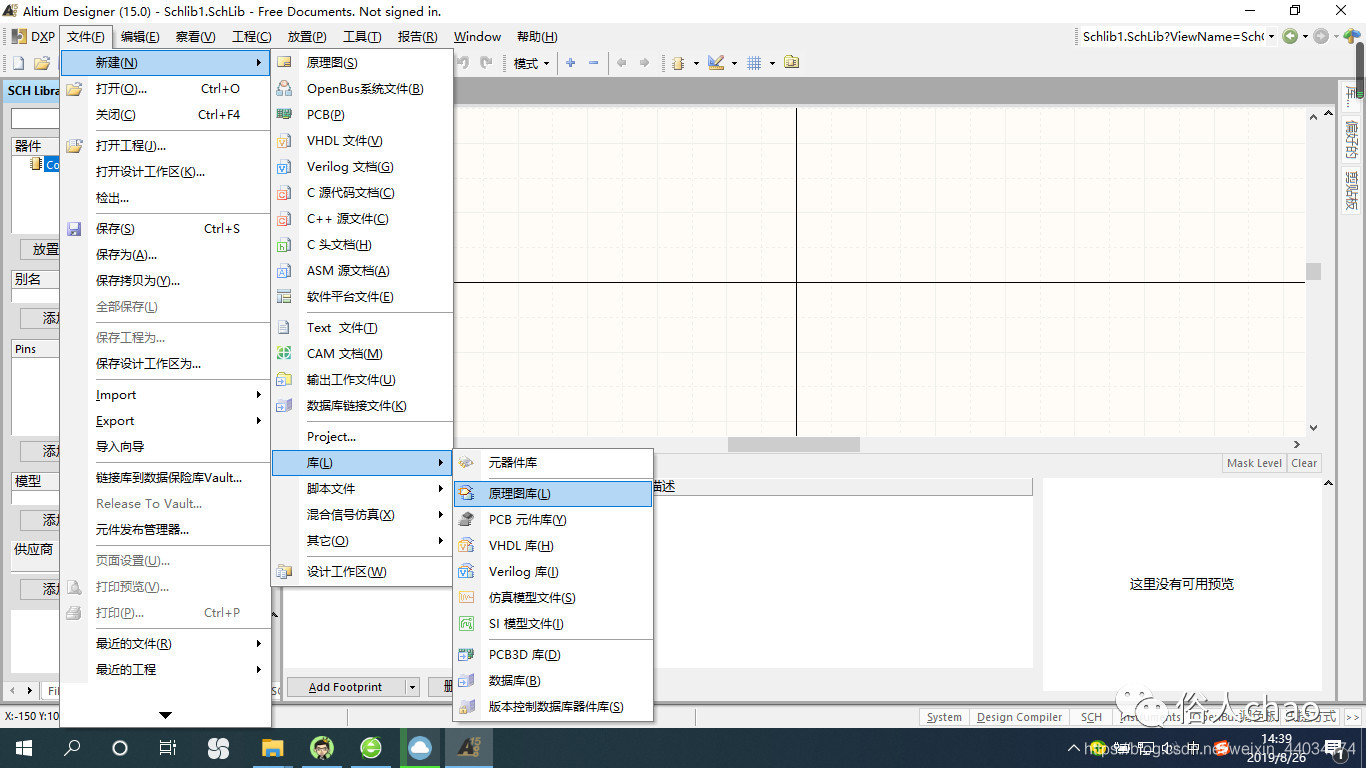The image size is (1366, 768).
Task: Click the expand-more arrow at the File menu bottom
Action: tap(166, 715)
